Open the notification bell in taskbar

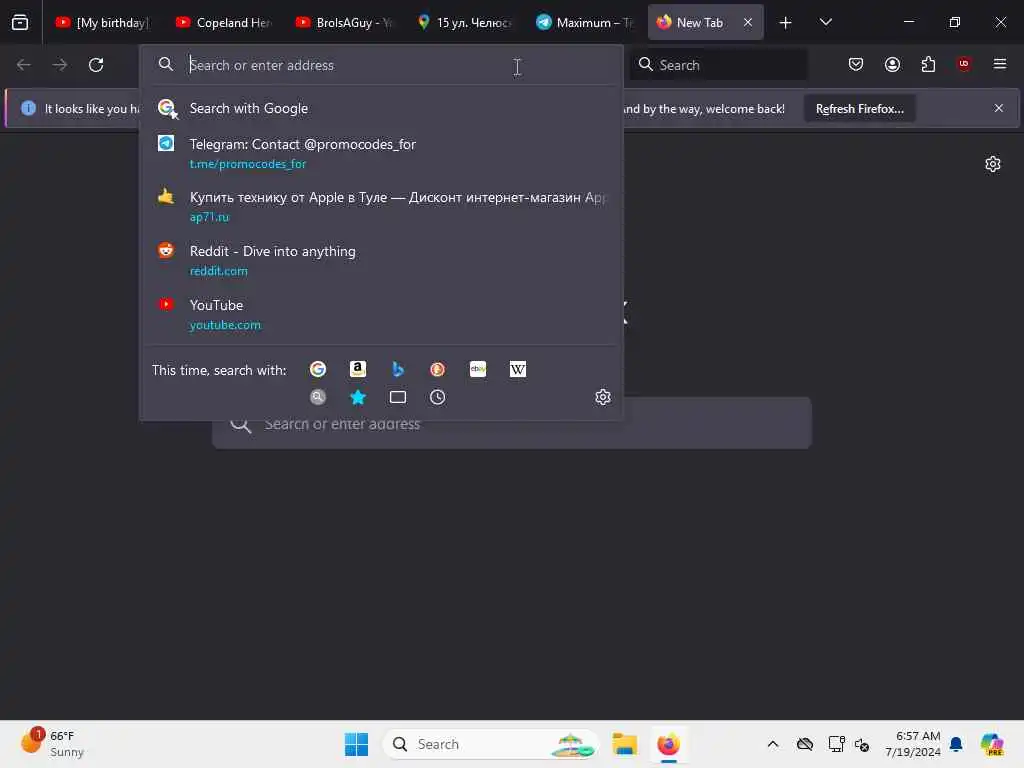(956, 744)
